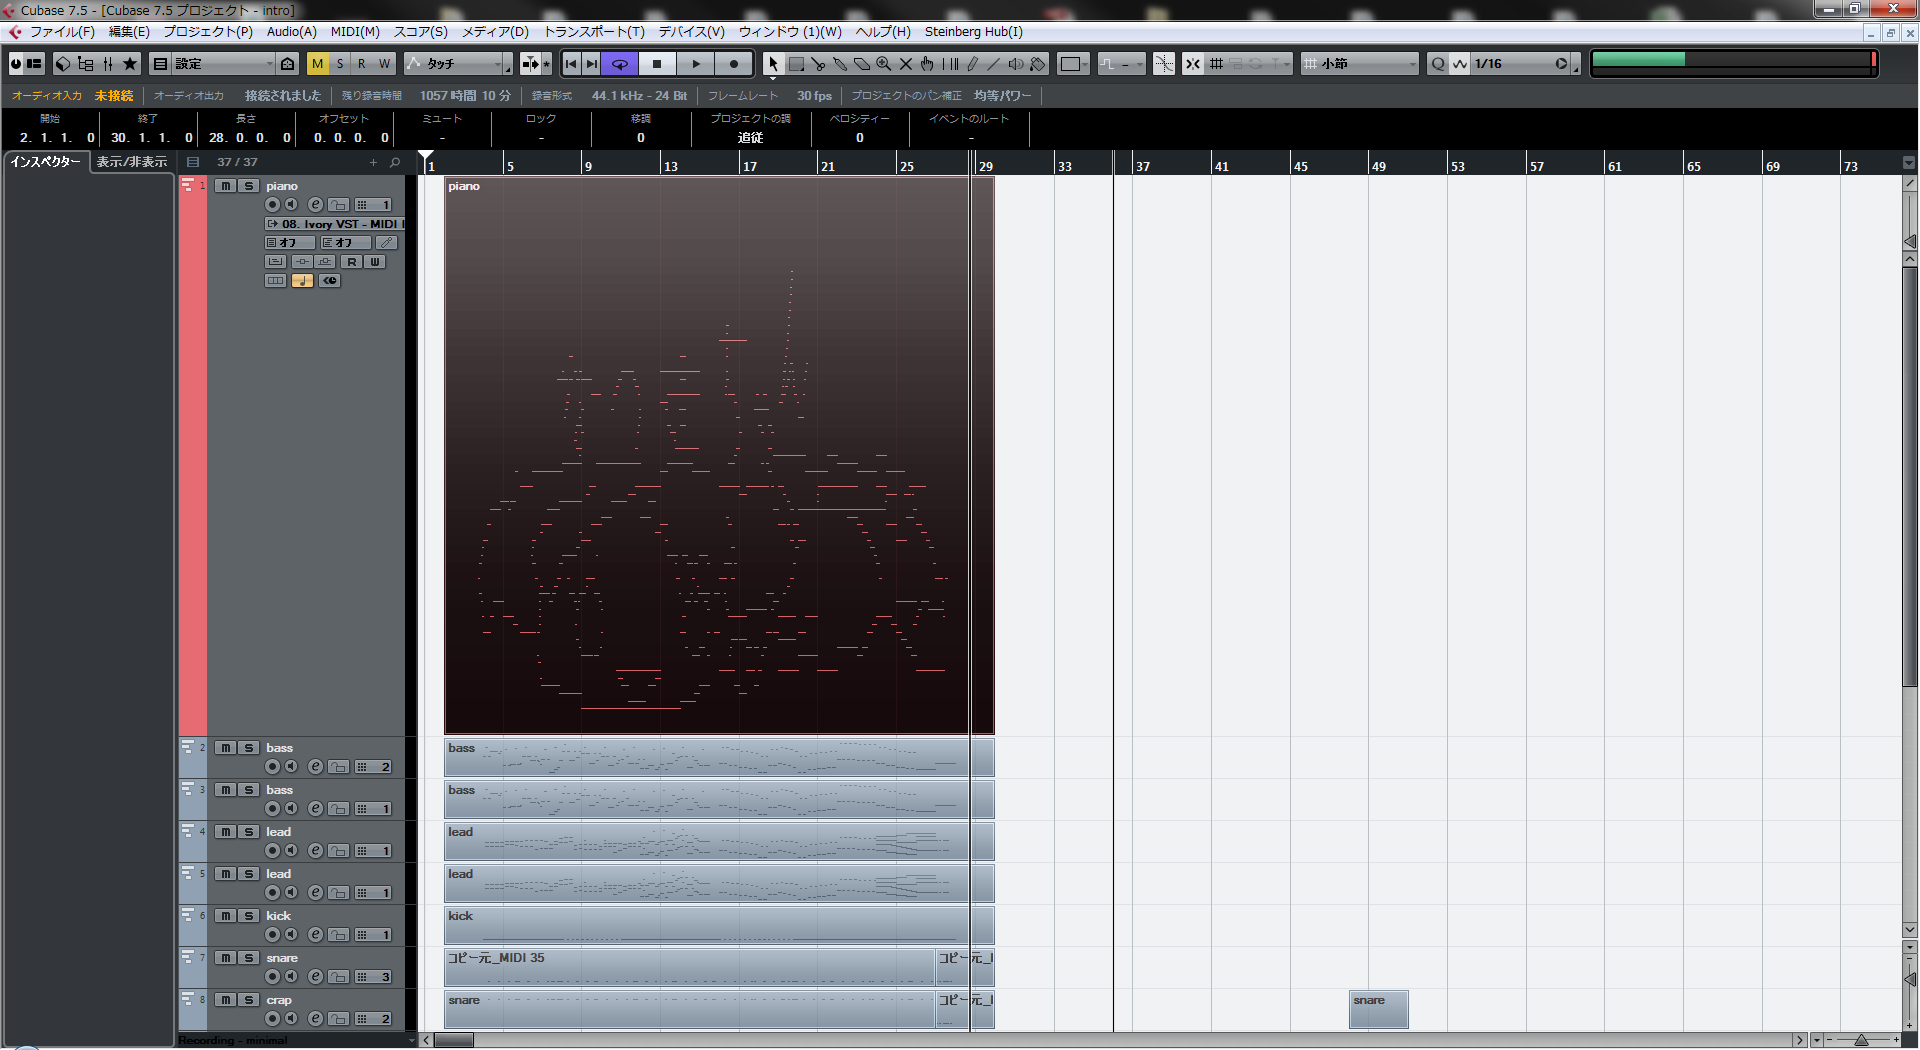This screenshot has height=1050, width=1920.
Task: Open the MIDI(M) menu
Action: click(x=355, y=32)
